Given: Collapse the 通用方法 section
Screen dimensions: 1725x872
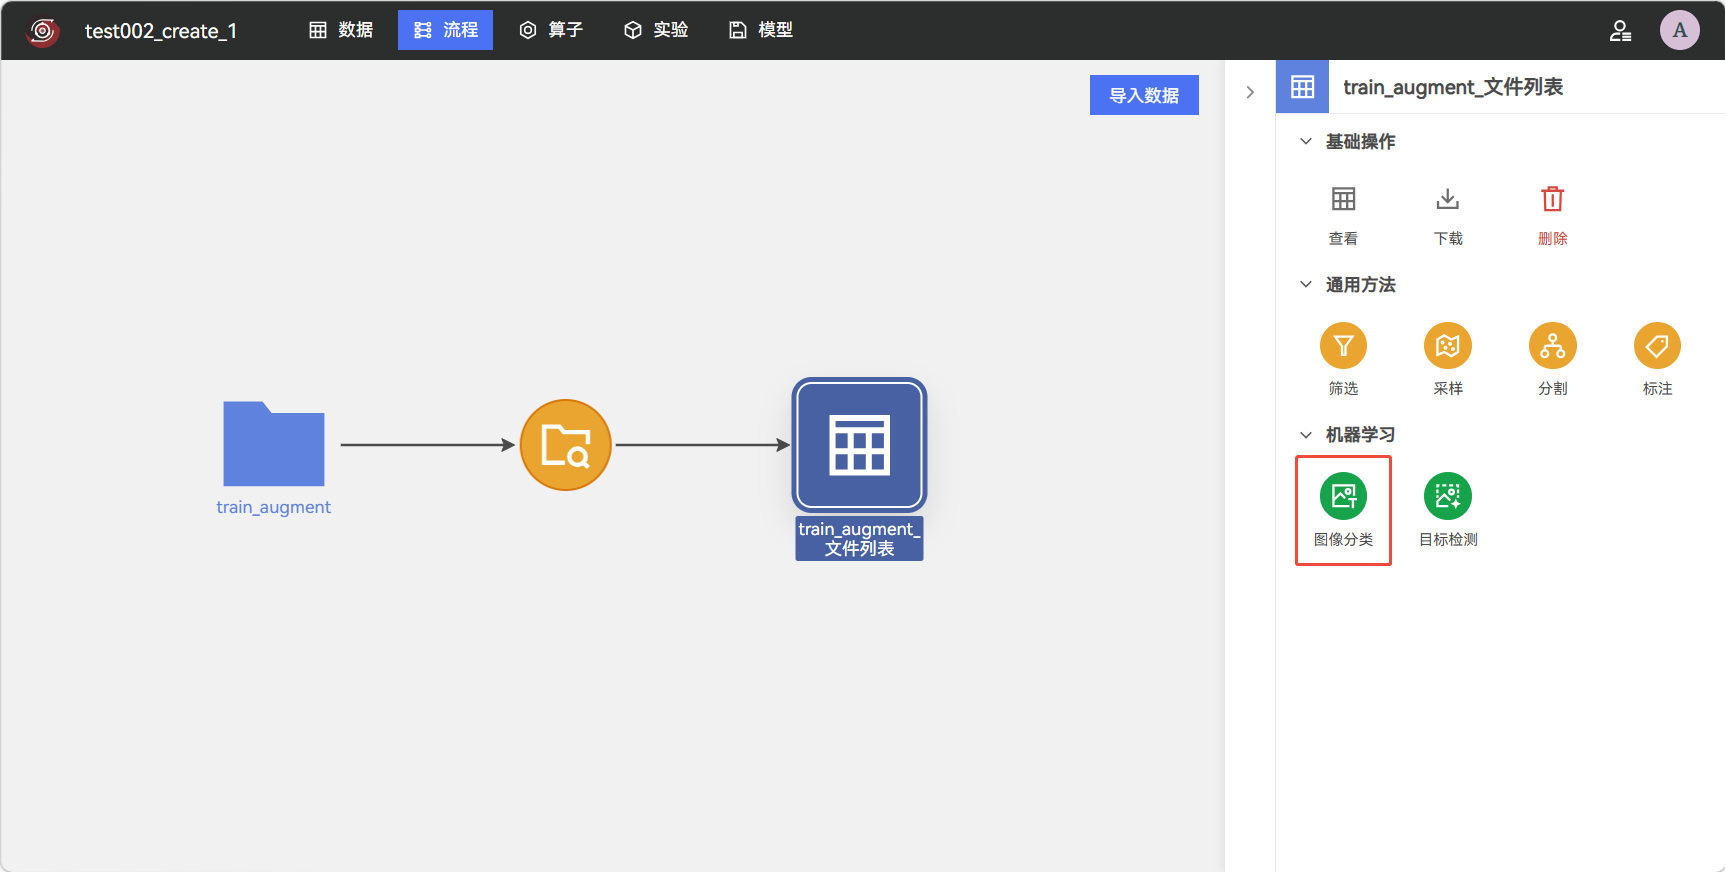Looking at the screenshot, I should [x=1305, y=285].
